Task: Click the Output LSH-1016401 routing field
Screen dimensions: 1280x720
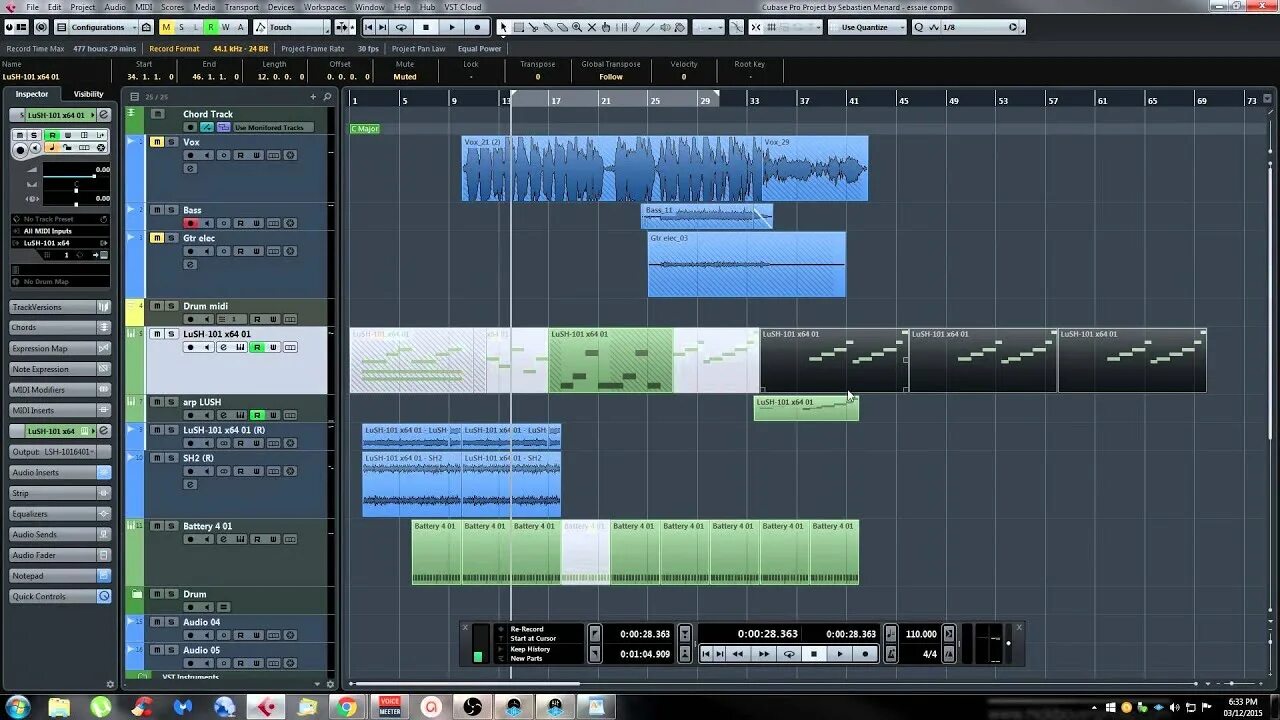Action: (60, 452)
